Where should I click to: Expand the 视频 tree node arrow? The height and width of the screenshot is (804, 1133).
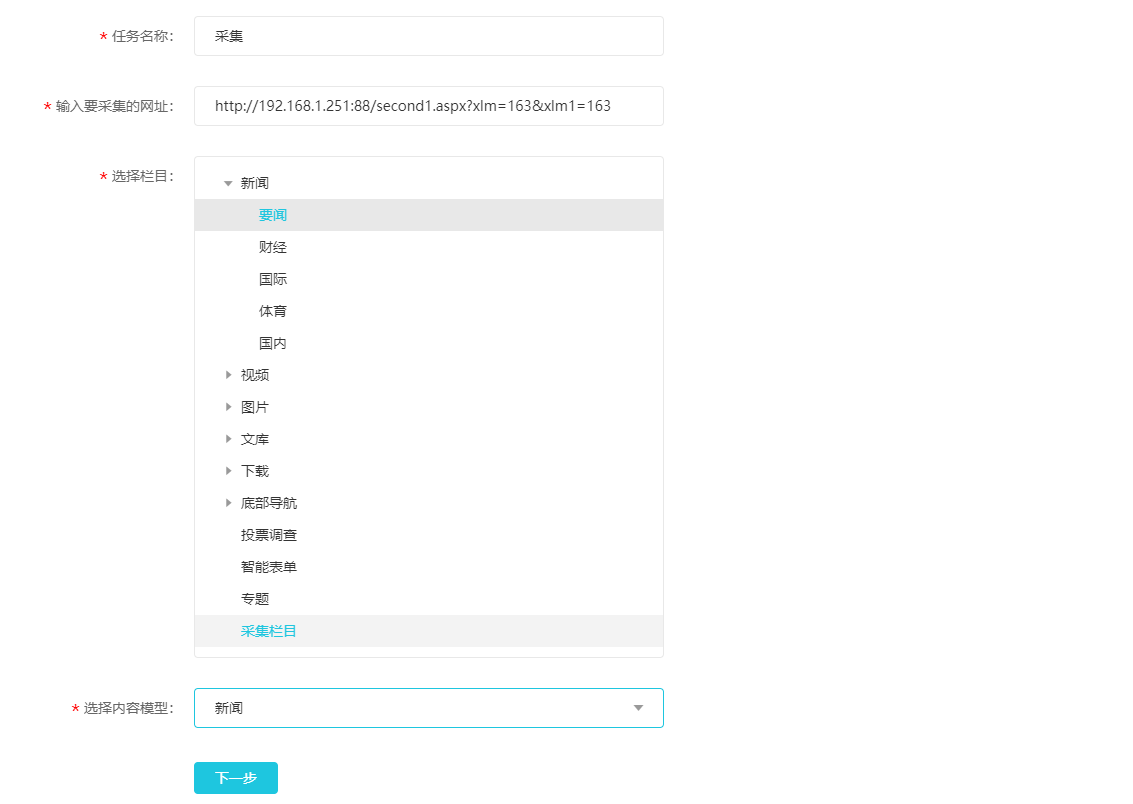coord(228,375)
